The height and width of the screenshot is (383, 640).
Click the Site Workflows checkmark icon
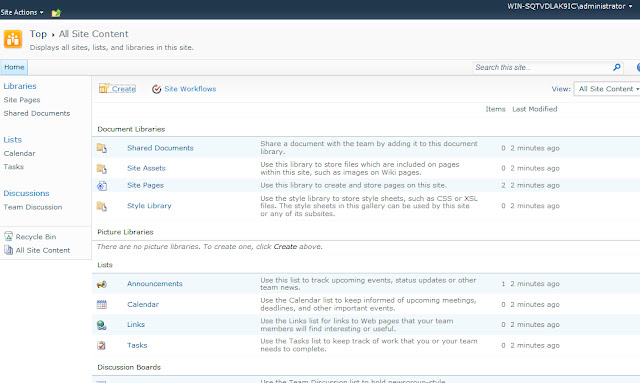coord(156,89)
